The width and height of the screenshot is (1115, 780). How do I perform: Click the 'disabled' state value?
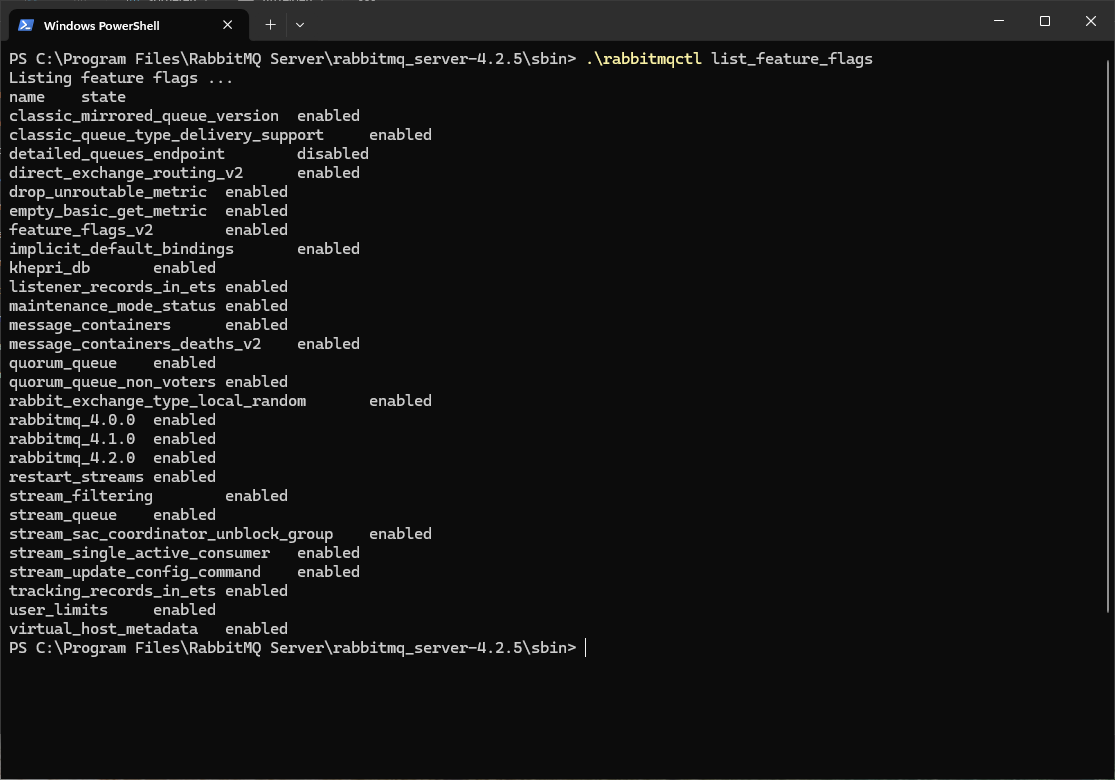(333, 154)
